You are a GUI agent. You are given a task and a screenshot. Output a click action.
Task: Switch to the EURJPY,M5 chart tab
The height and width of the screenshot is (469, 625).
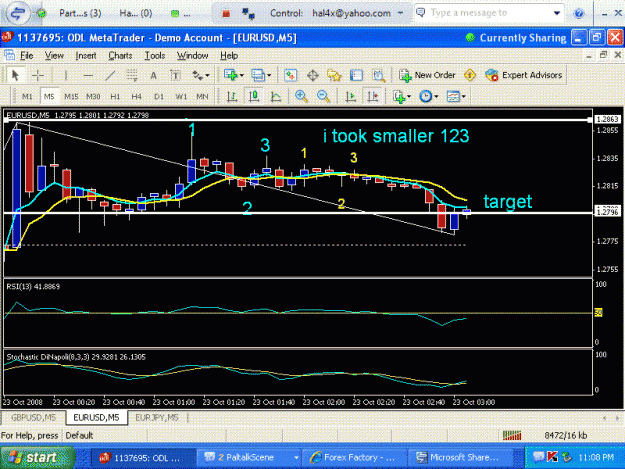pos(157,418)
